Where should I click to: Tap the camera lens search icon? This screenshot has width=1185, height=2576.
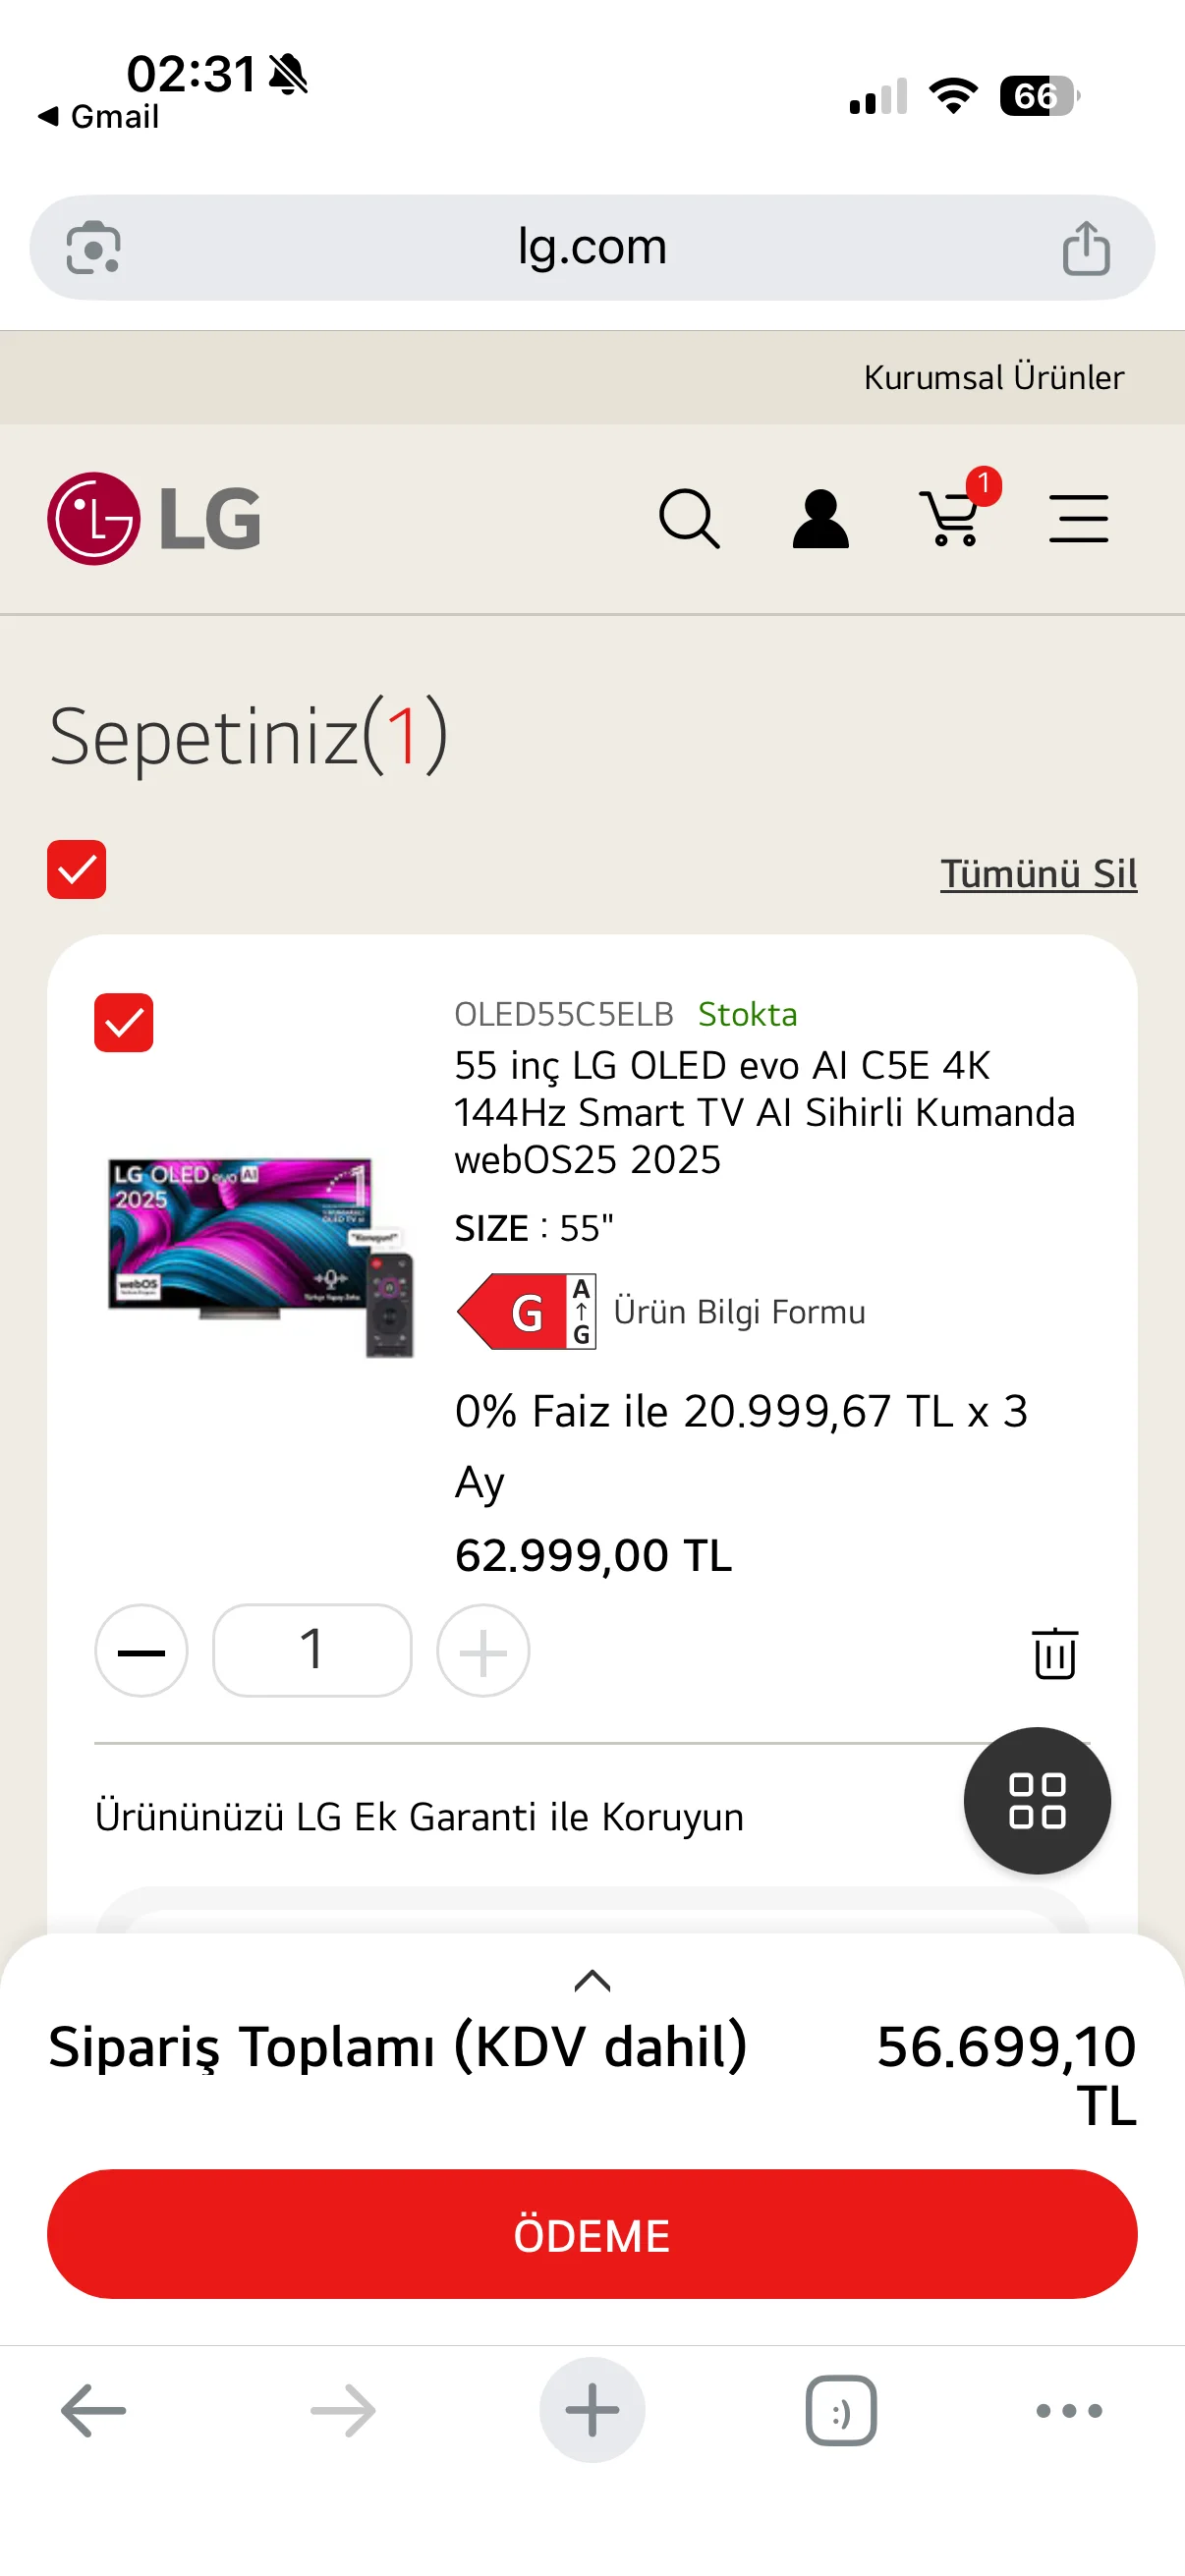pyautogui.click(x=93, y=248)
